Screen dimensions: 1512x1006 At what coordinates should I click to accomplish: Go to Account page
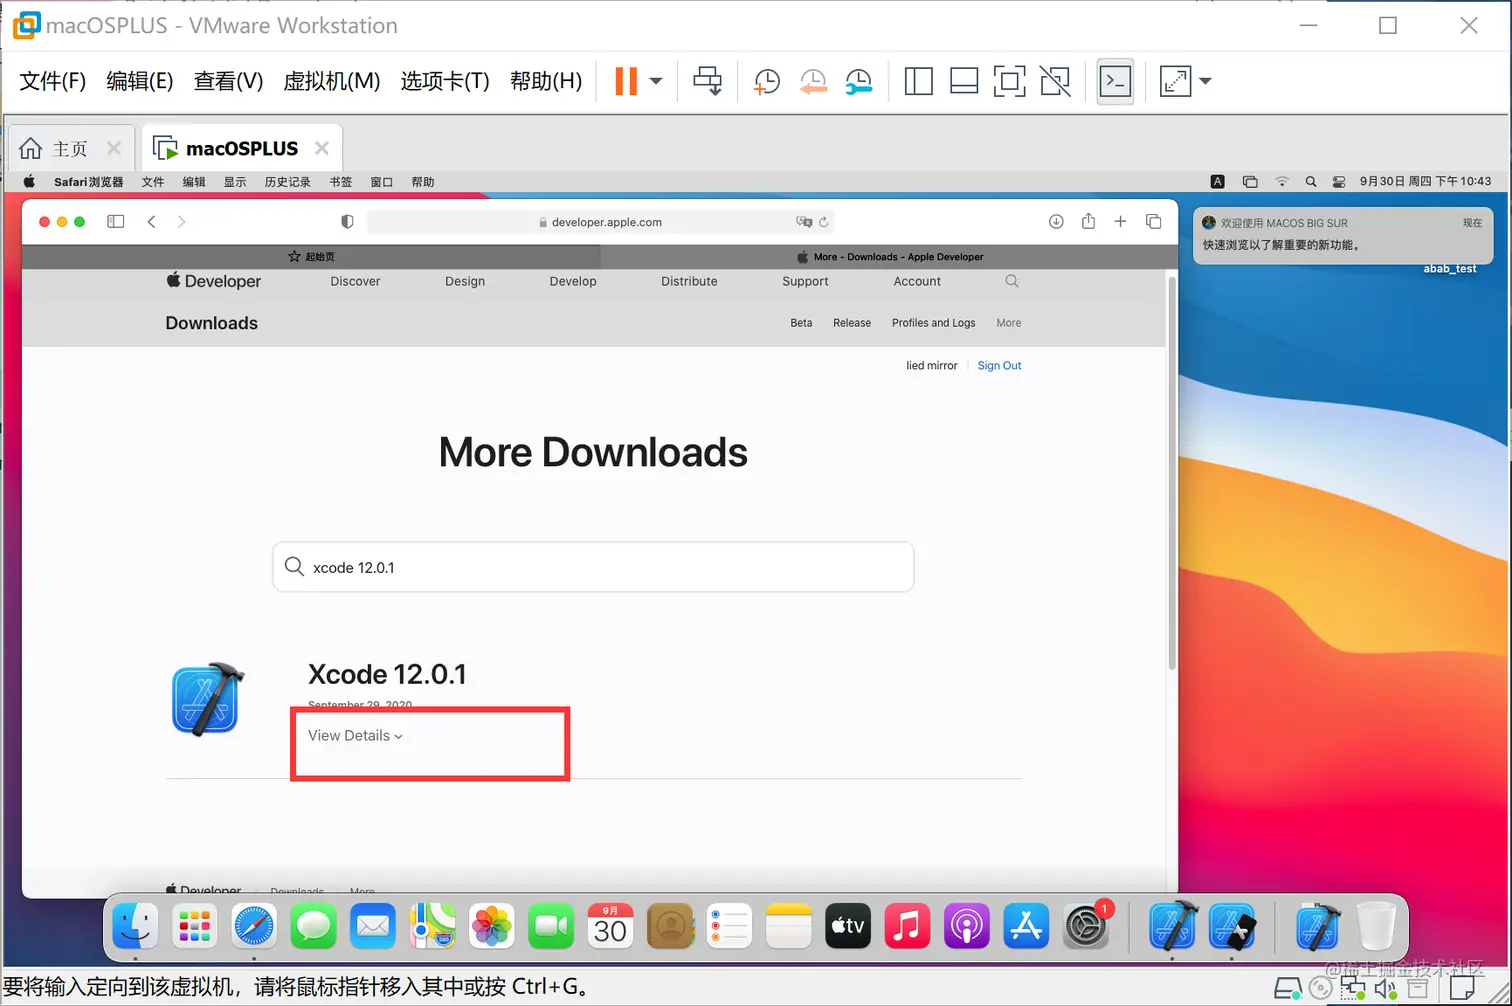(917, 281)
